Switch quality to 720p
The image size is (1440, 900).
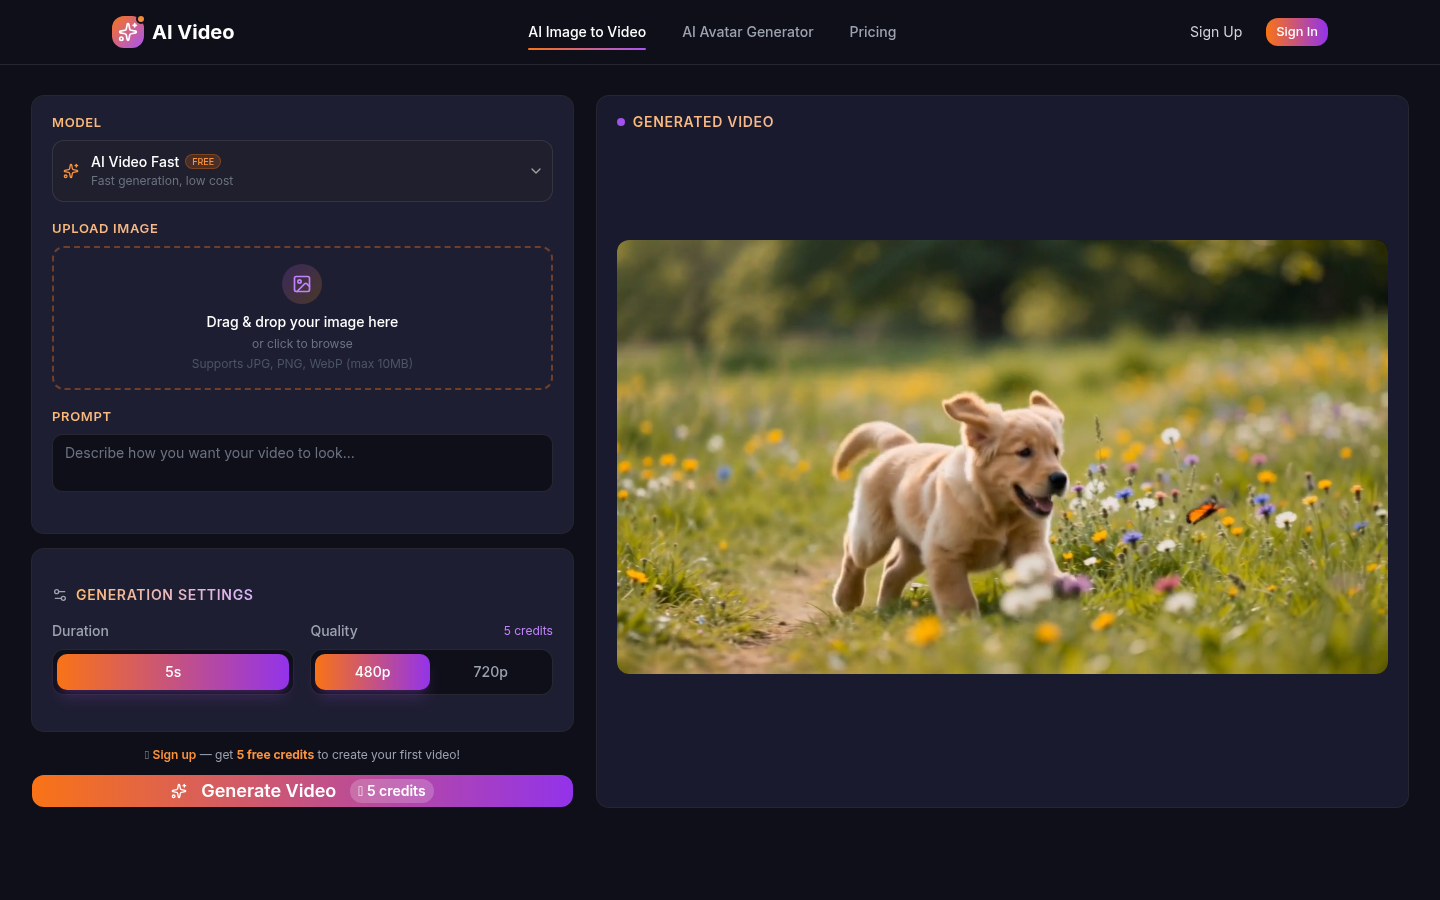point(490,672)
